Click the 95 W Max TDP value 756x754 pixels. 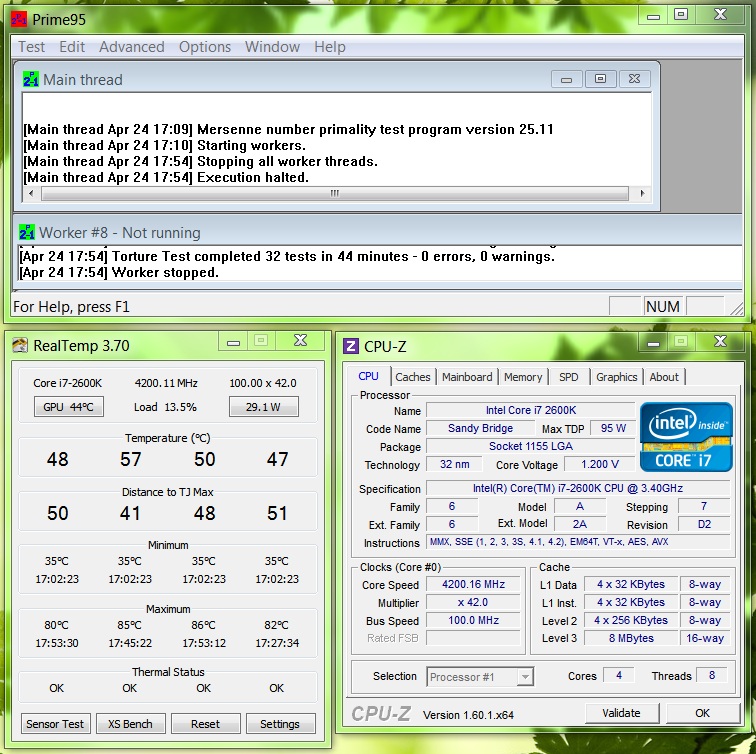[x=613, y=428]
